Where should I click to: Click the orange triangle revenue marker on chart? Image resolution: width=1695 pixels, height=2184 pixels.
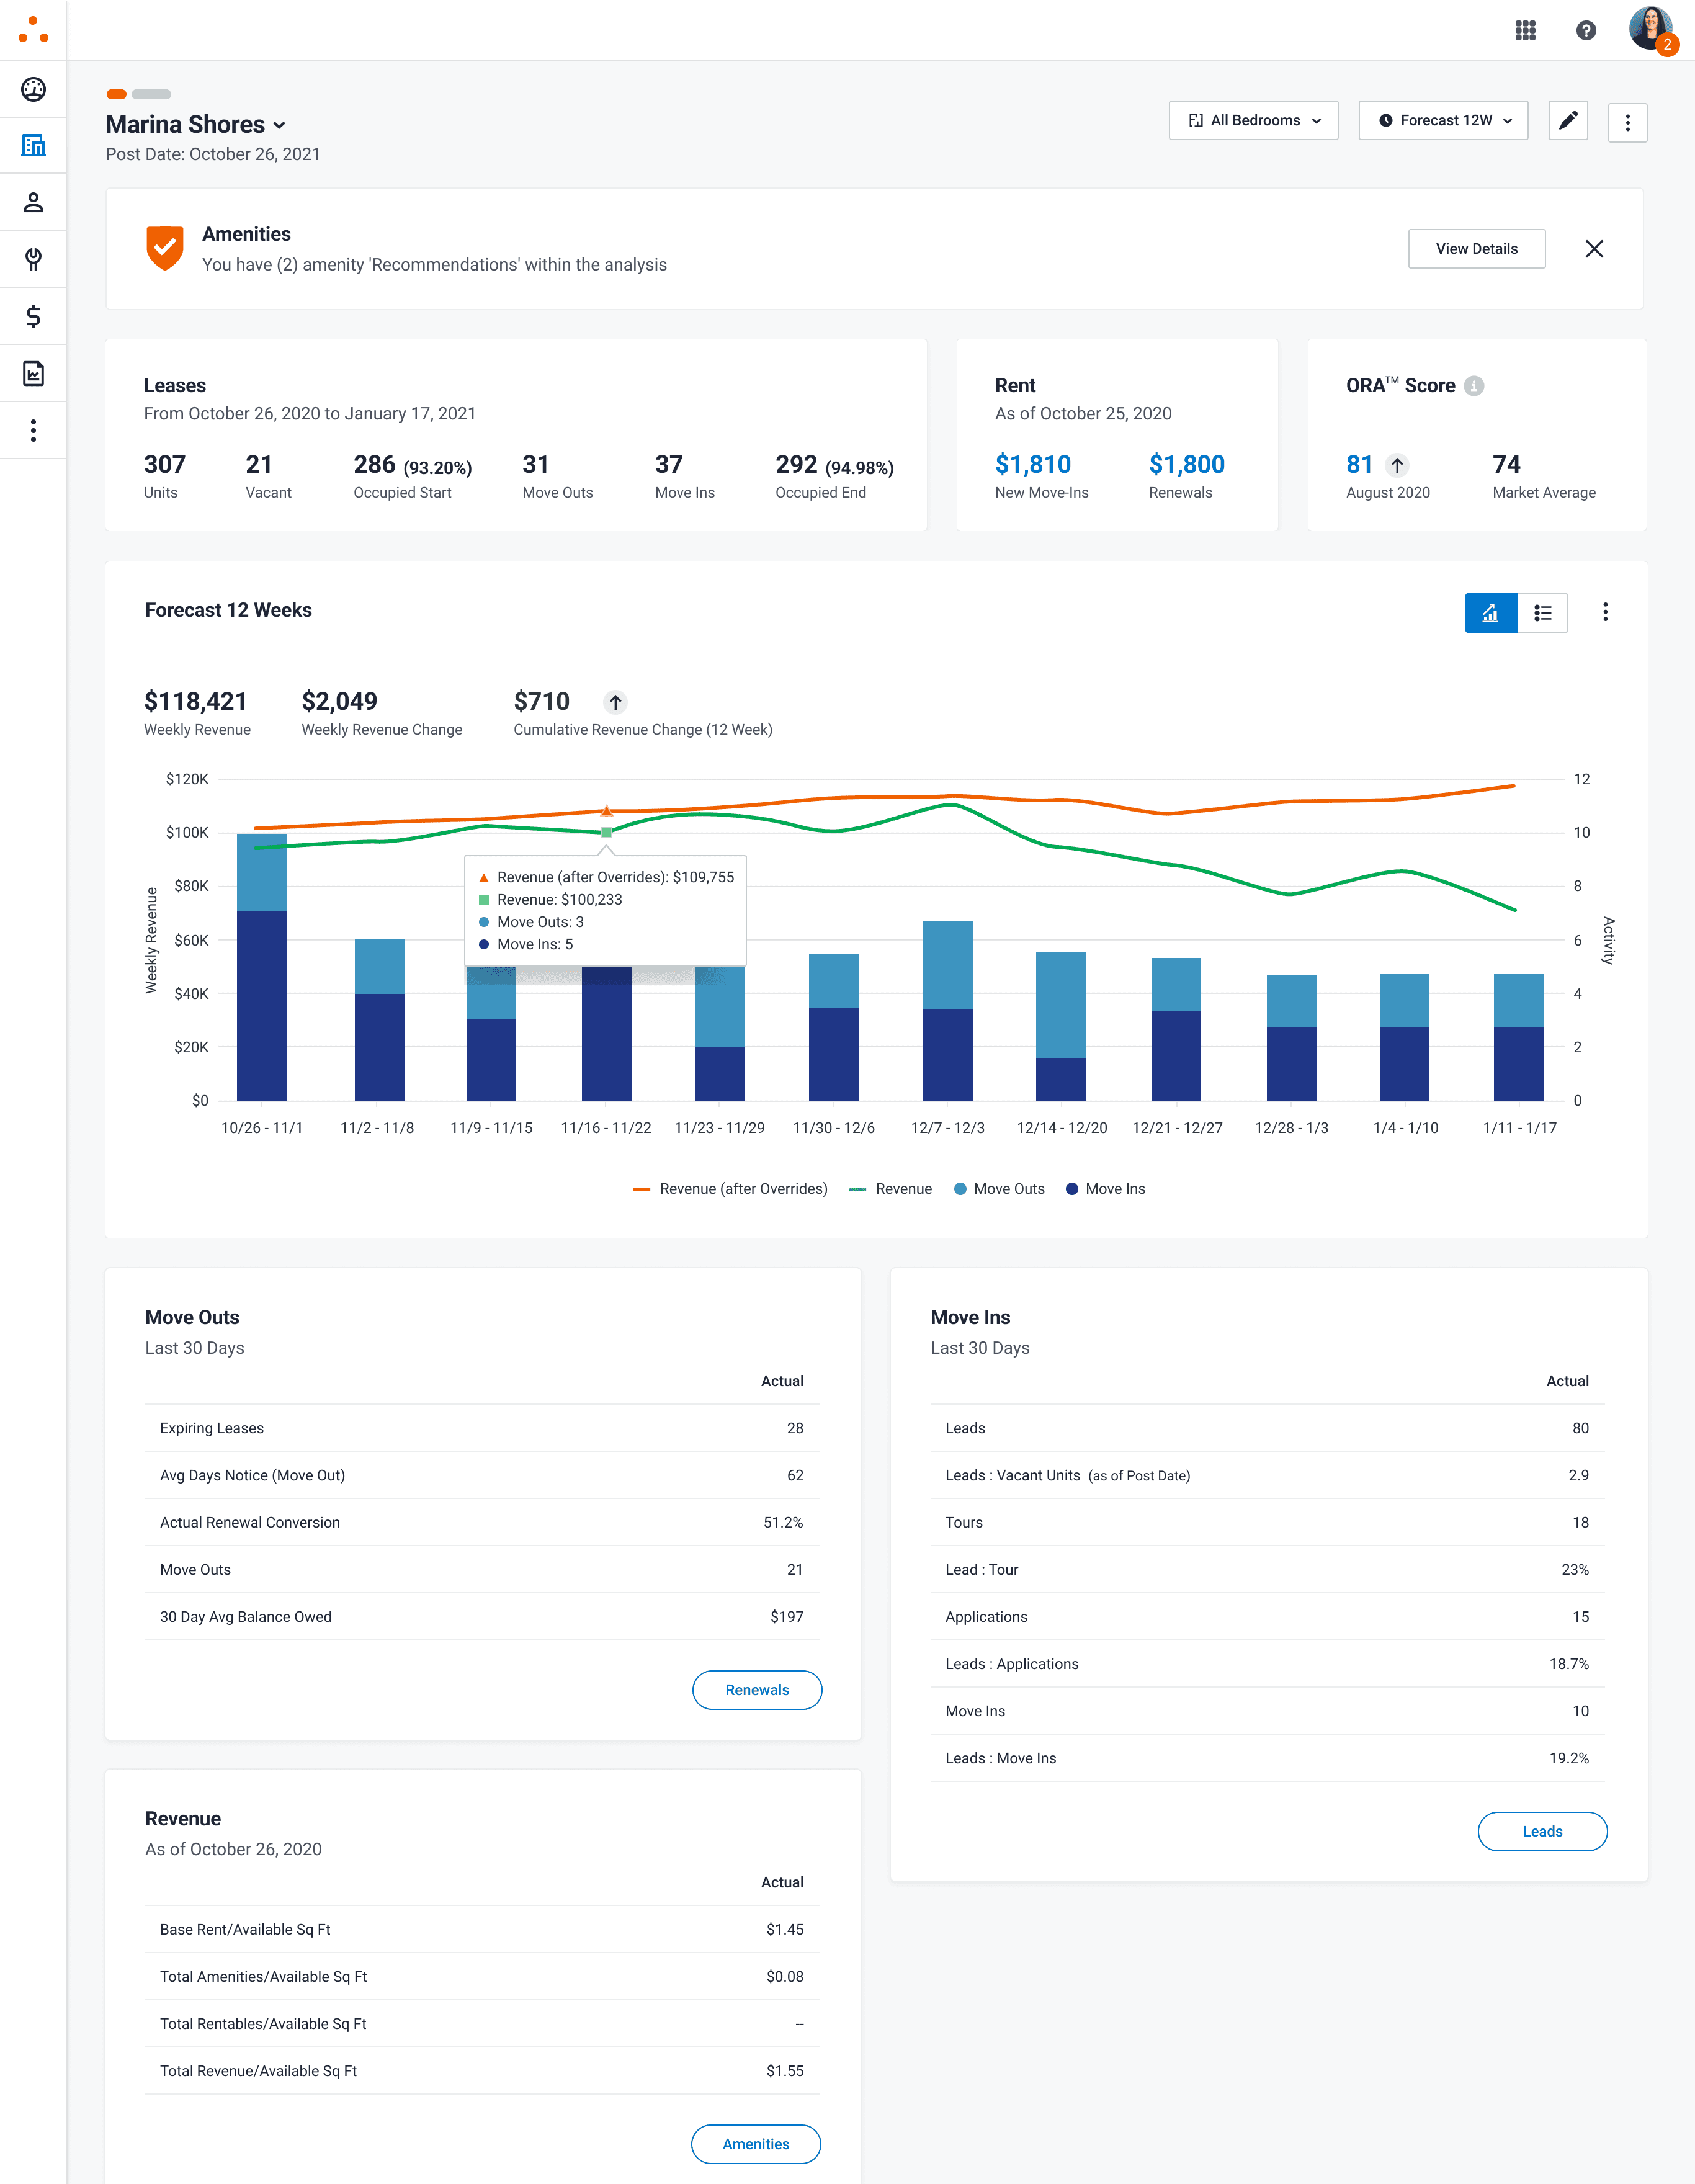[x=606, y=811]
